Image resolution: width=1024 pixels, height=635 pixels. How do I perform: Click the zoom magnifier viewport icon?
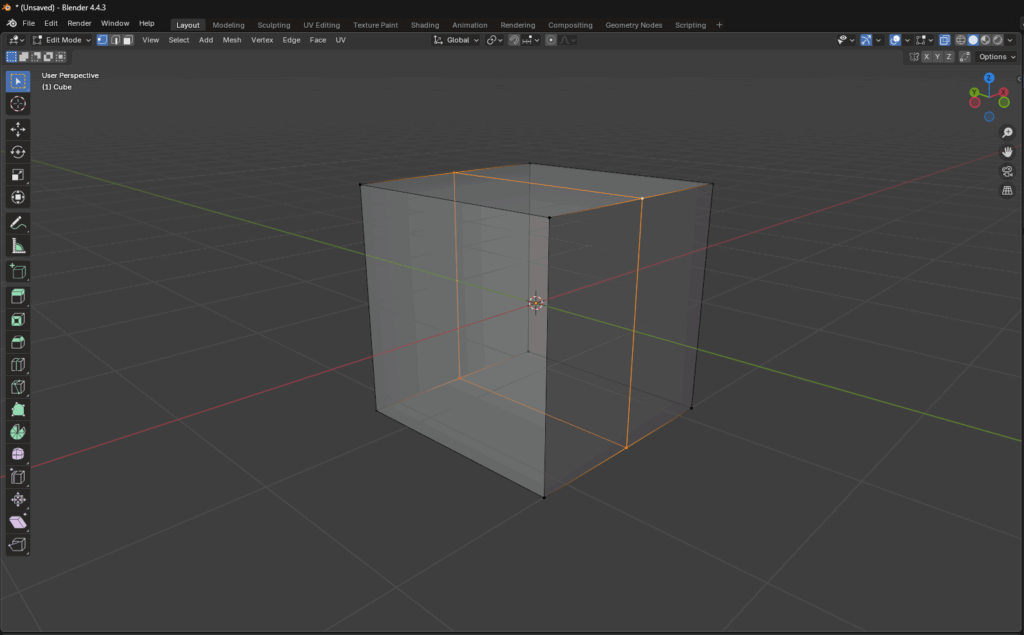click(x=1008, y=133)
